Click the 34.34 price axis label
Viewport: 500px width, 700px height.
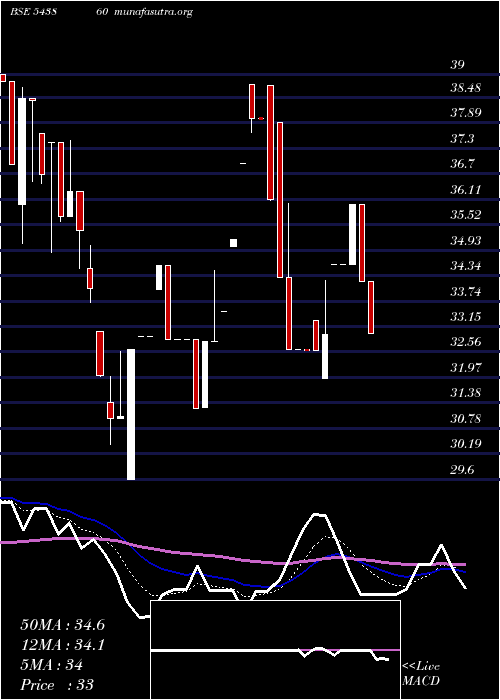[465, 266]
